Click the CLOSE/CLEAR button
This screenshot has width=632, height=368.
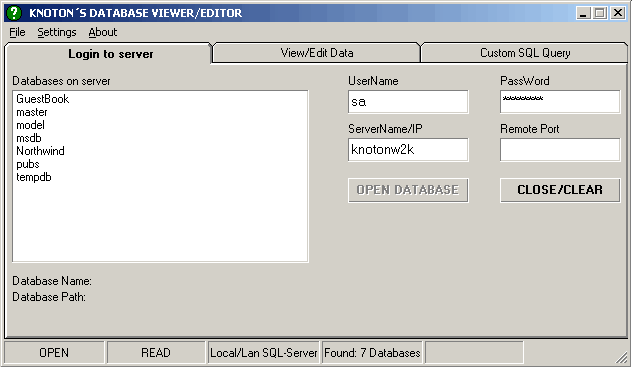560,190
